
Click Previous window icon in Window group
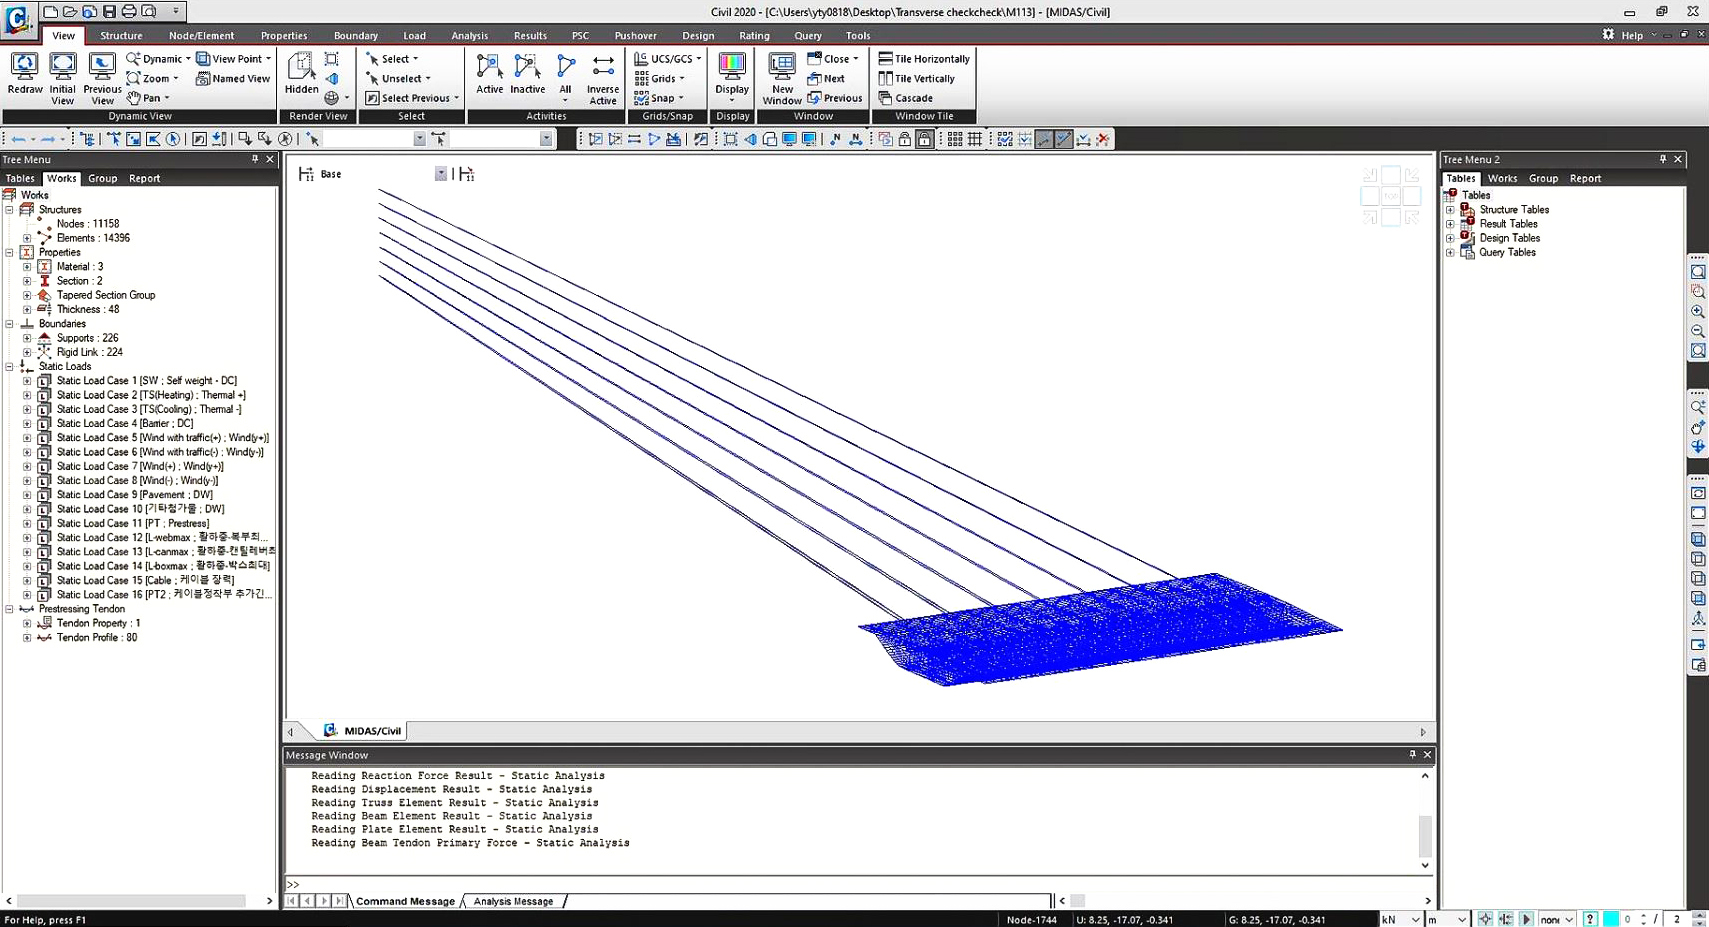[x=814, y=98]
